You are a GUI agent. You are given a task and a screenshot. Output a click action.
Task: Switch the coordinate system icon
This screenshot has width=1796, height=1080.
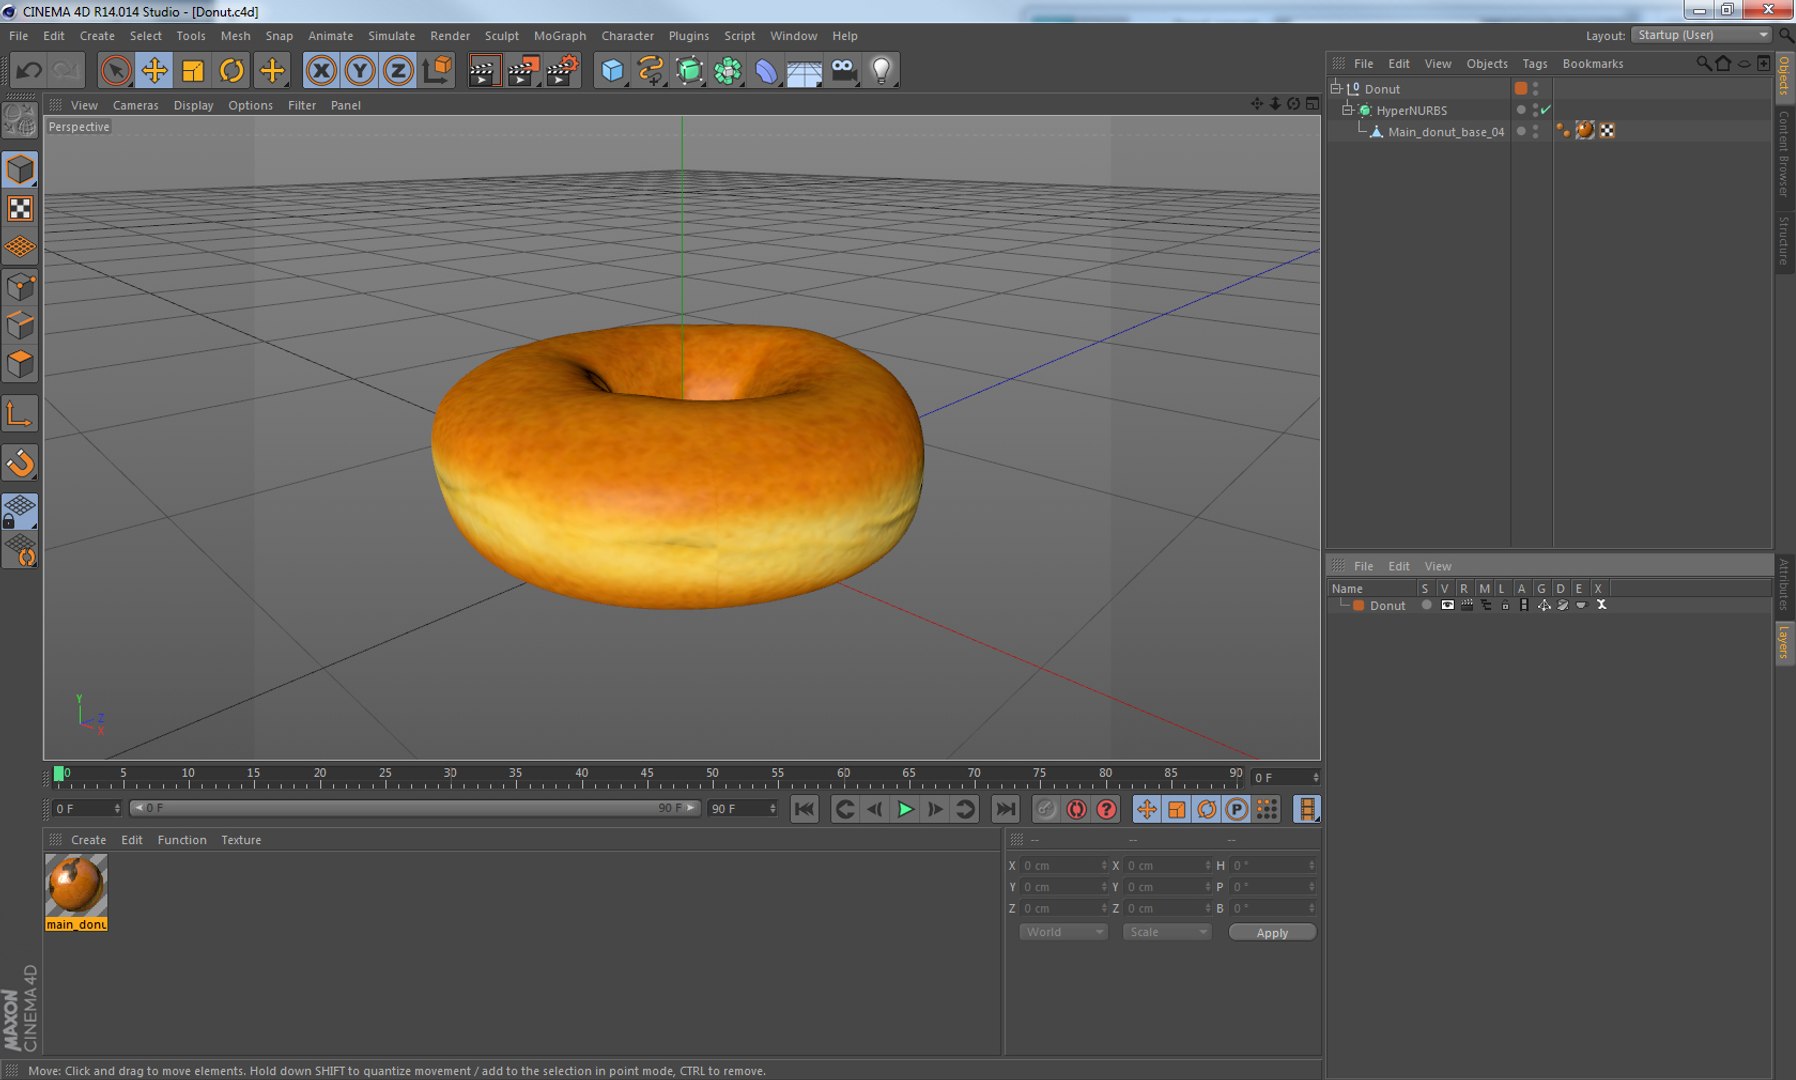pos(437,70)
